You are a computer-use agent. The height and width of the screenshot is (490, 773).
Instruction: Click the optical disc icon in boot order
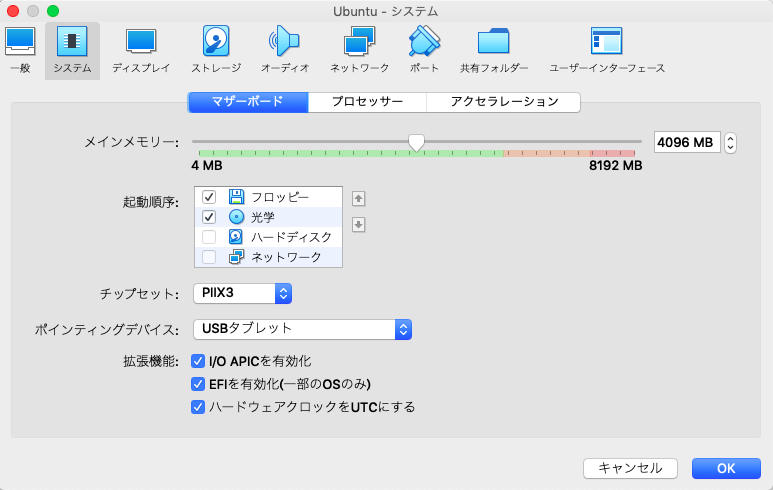pyautogui.click(x=237, y=217)
